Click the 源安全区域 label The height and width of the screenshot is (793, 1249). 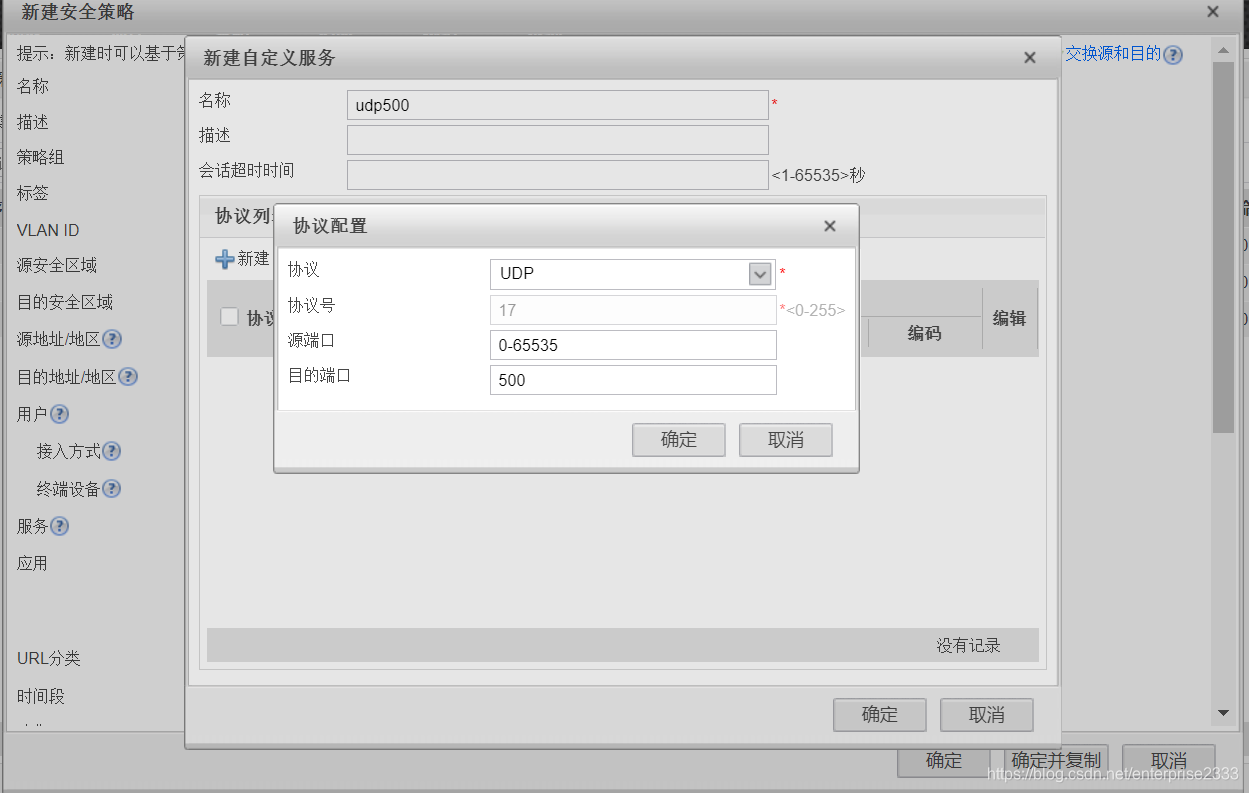click(x=57, y=266)
